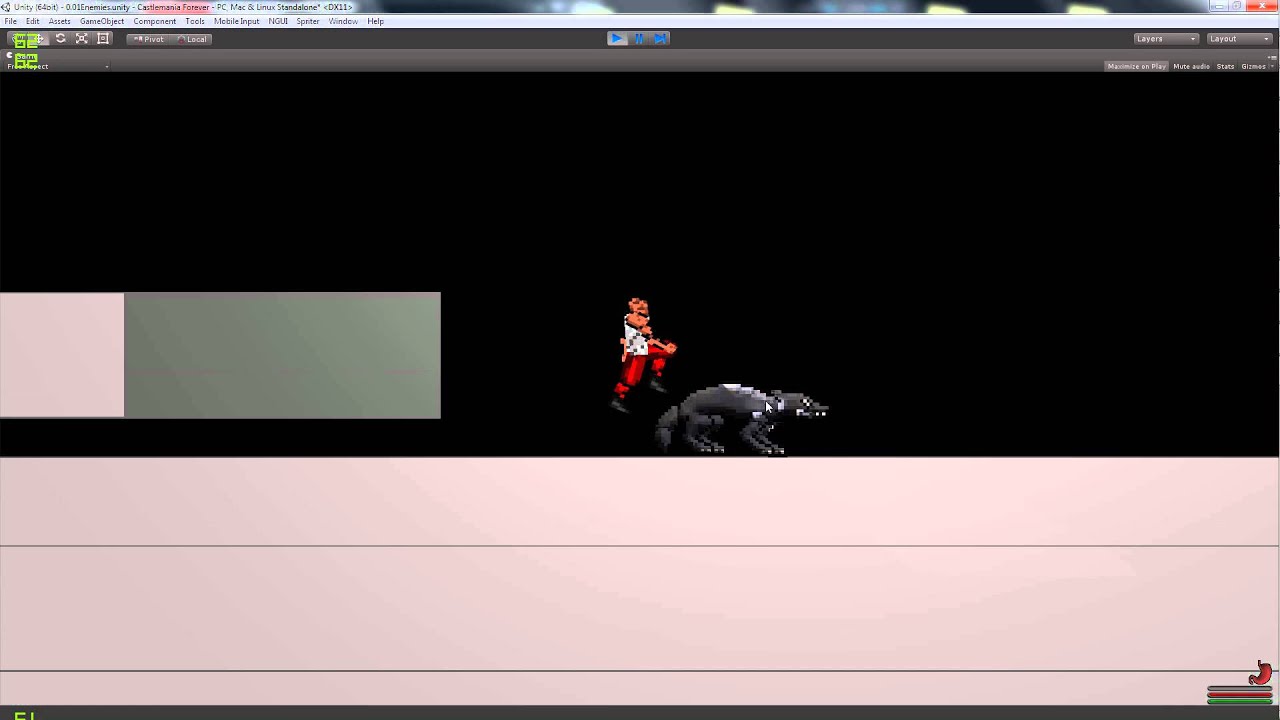Image resolution: width=1280 pixels, height=720 pixels.
Task: Open the Free Aspect resolution dropdown
Action: tap(57, 66)
